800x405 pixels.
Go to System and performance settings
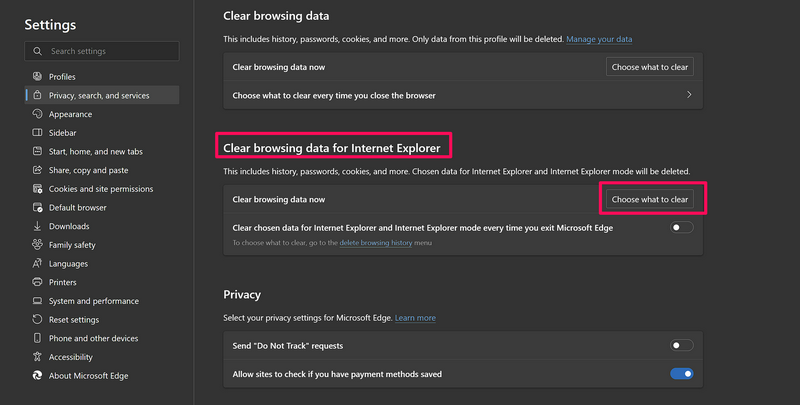click(93, 301)
